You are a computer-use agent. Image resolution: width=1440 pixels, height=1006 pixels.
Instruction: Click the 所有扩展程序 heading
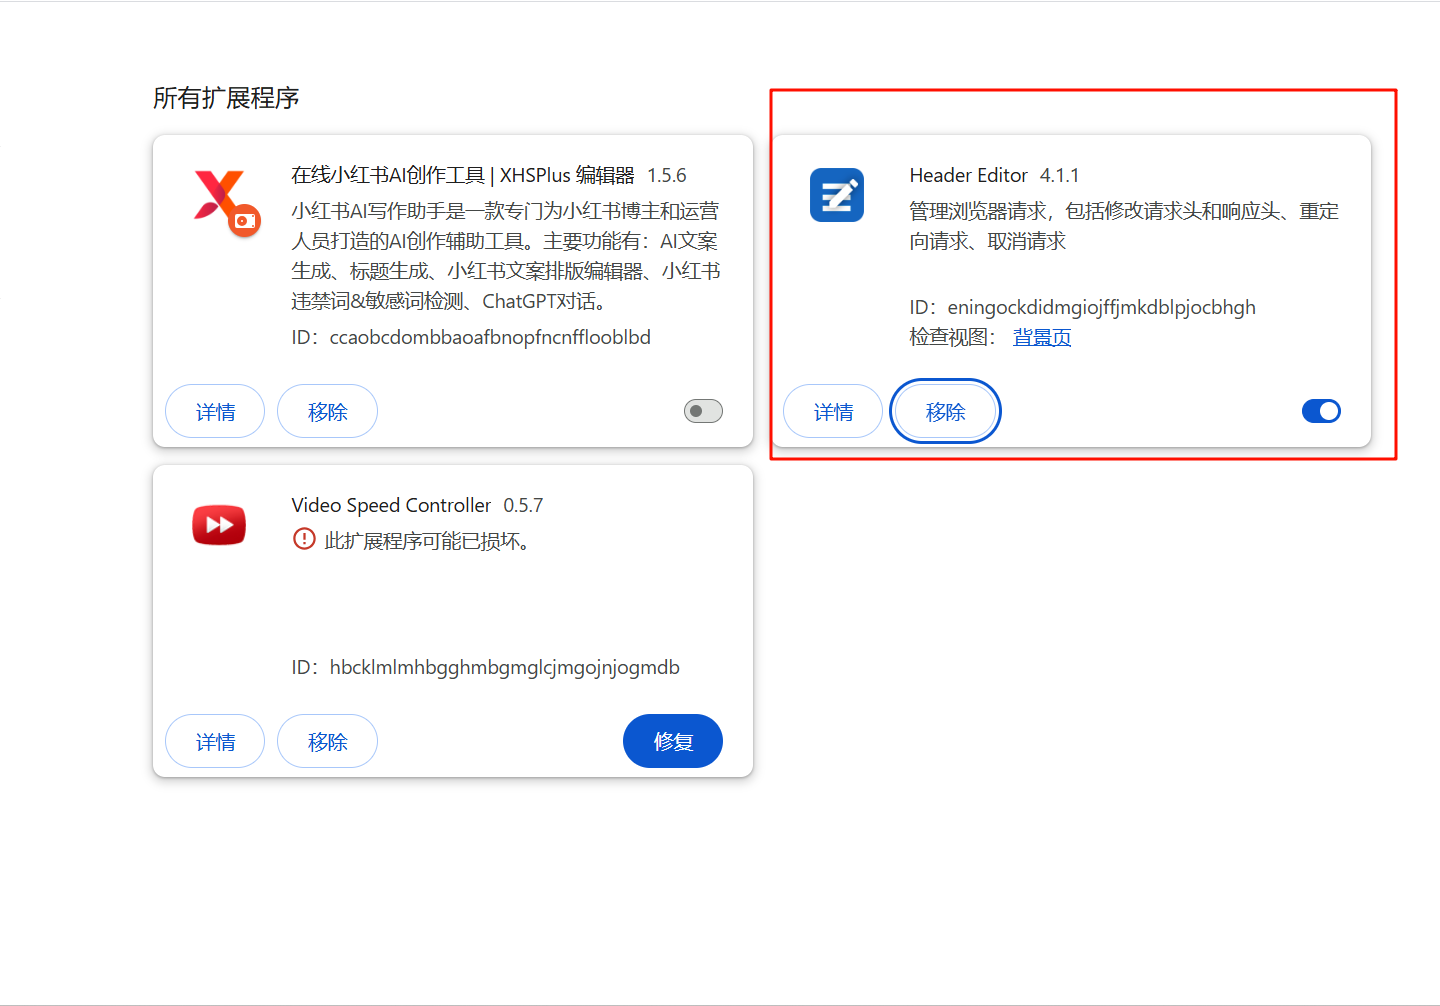(x=226, y=98)
